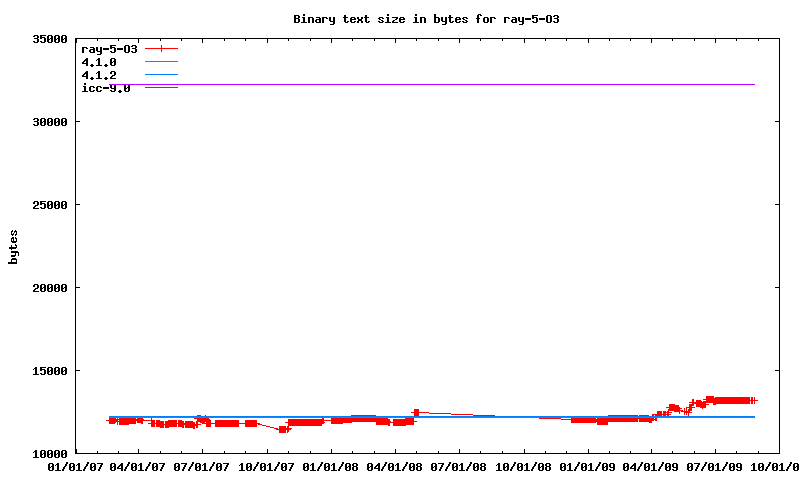Image resolution: width=800 pixels, height=480 pixels.
Task: Click the chart title about ray-5-03
Action: [x=433, y=19]
